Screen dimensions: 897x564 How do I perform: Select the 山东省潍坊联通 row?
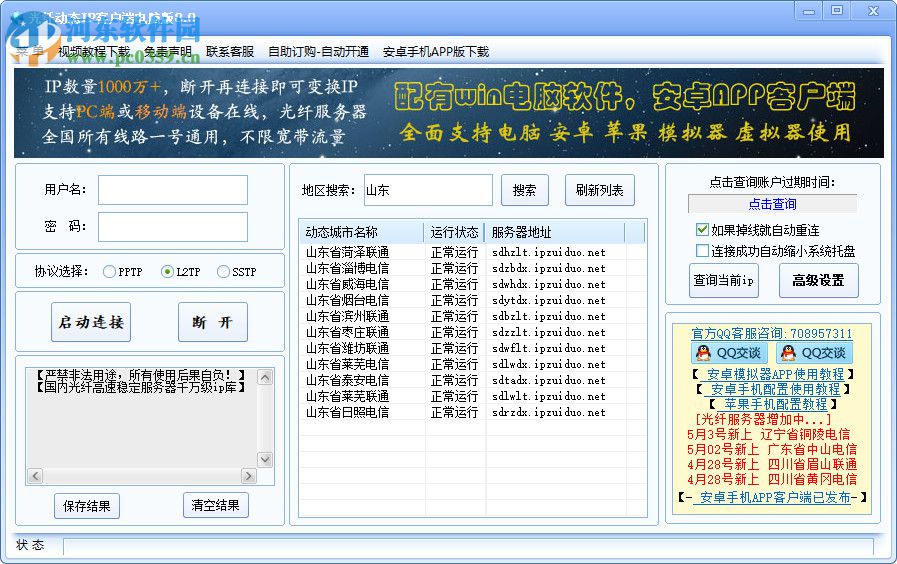click(x=473, y=348)
